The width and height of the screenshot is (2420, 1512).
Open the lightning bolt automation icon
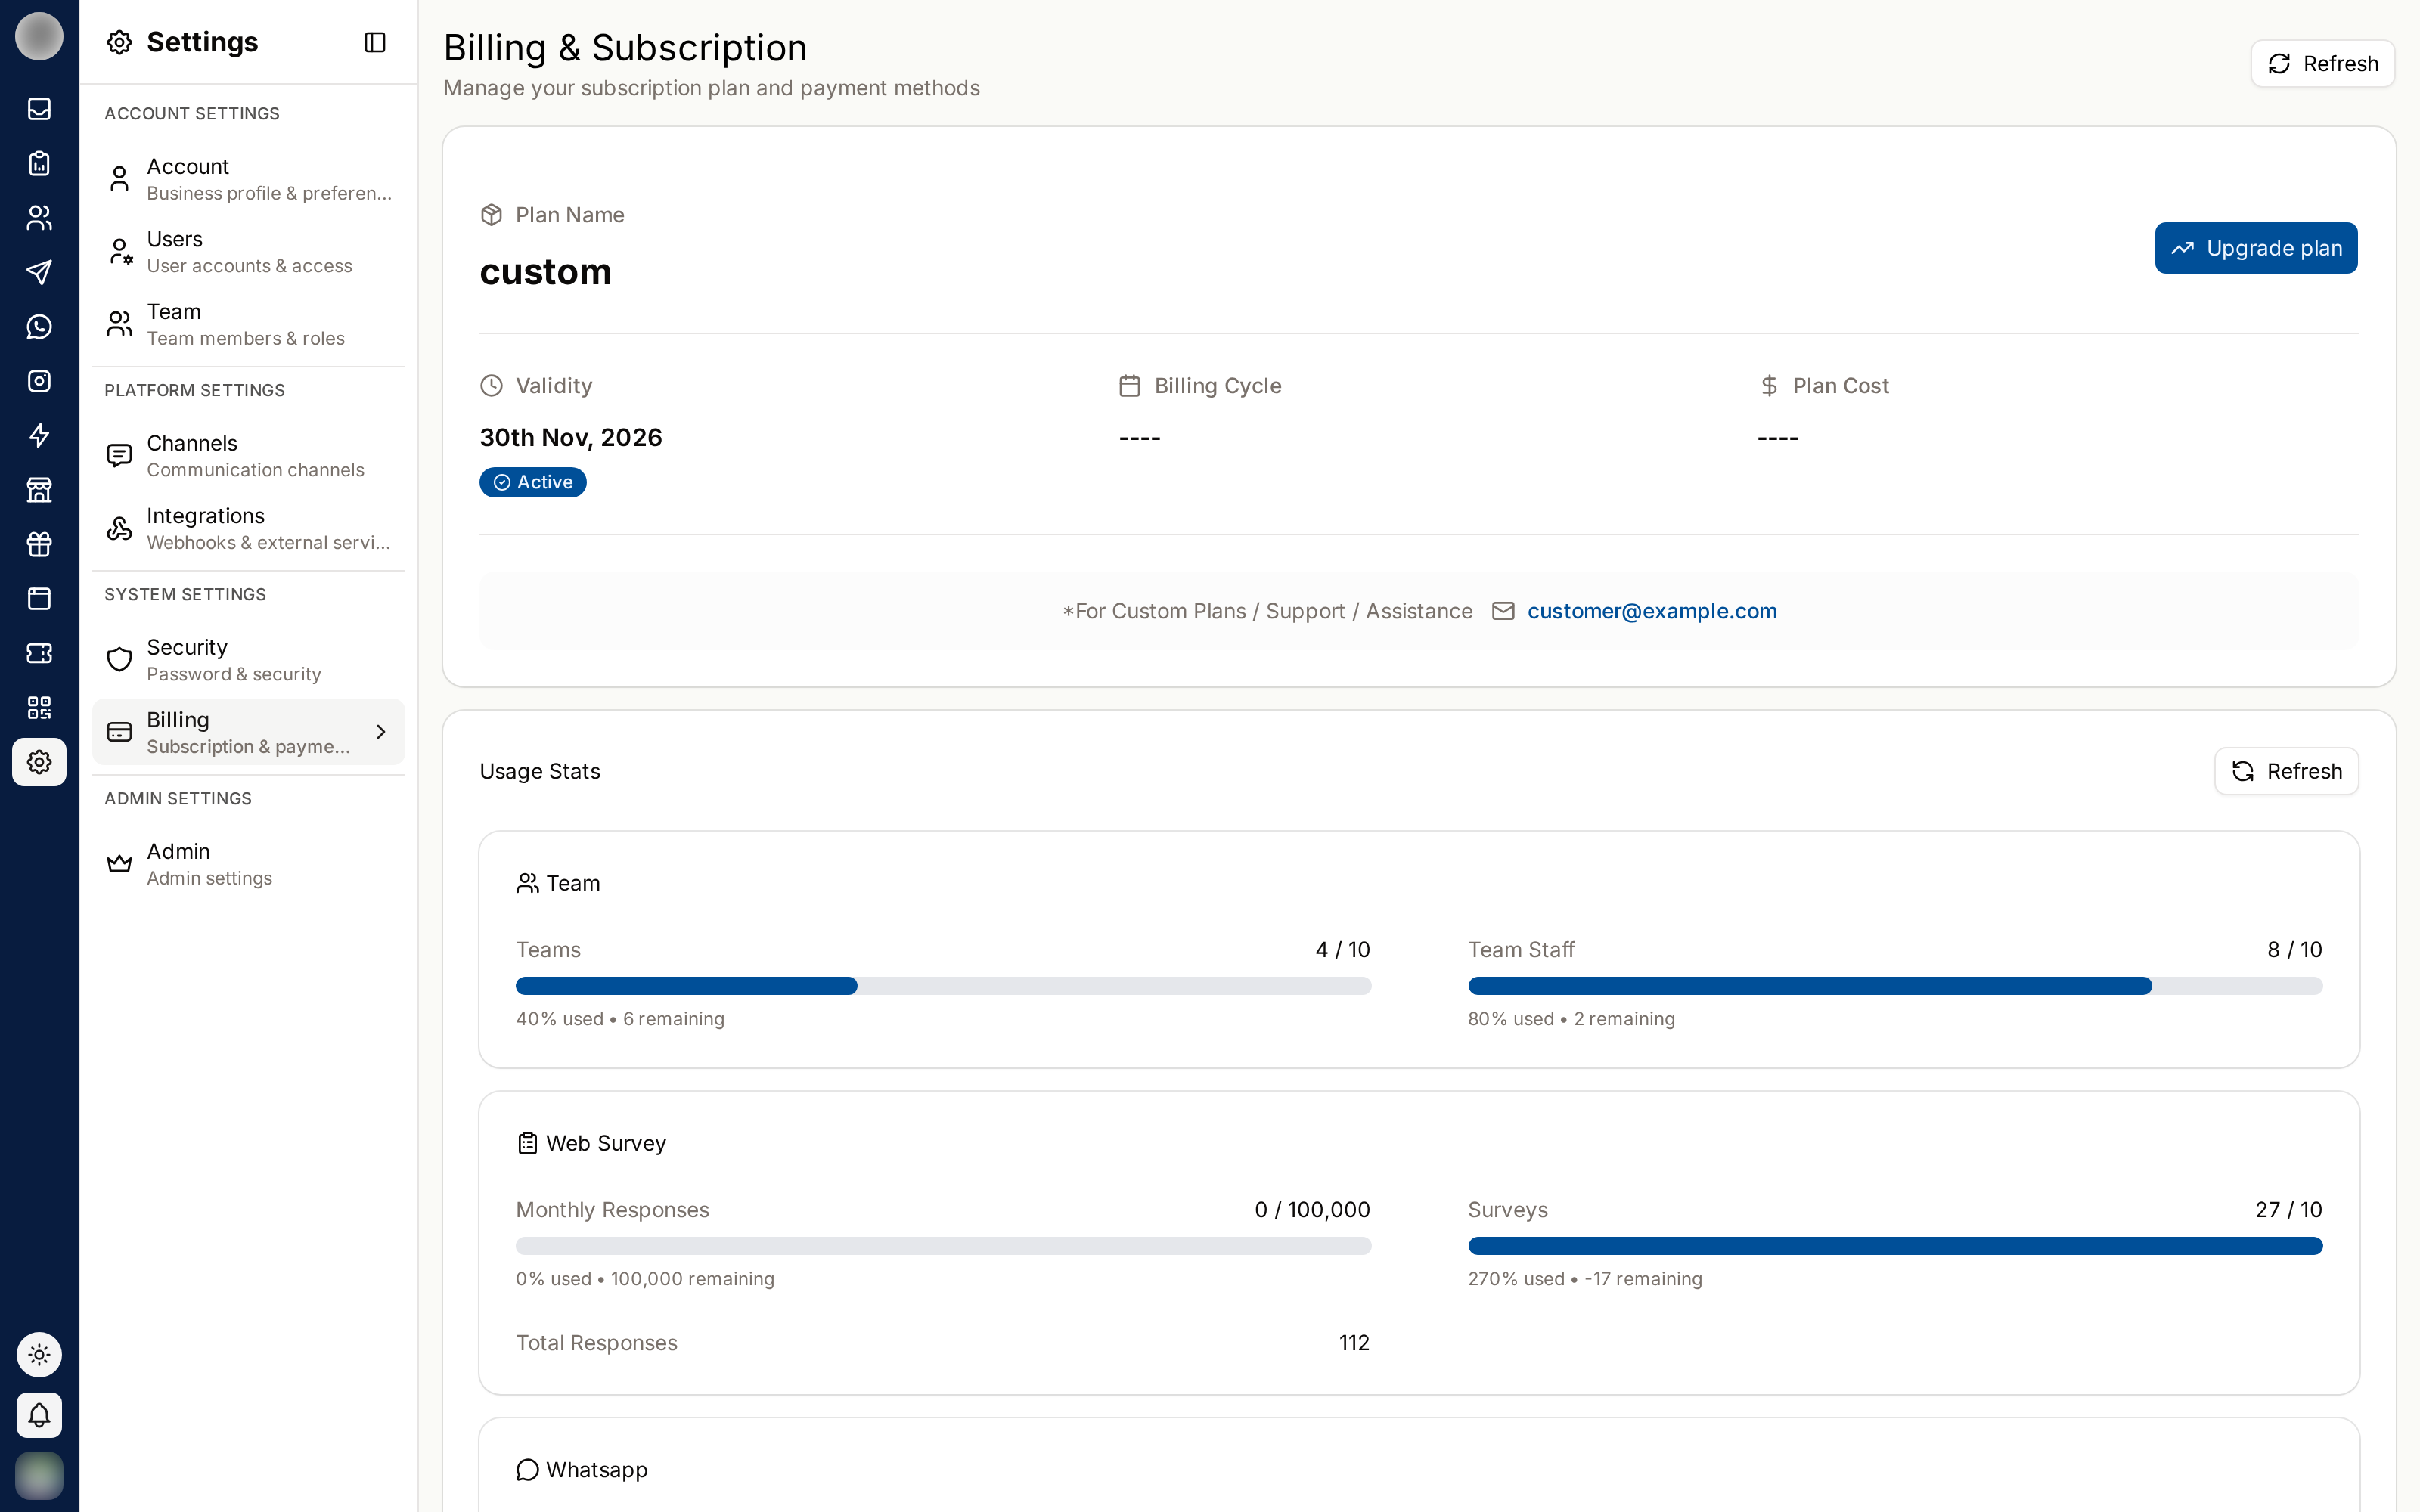point(39,435)
